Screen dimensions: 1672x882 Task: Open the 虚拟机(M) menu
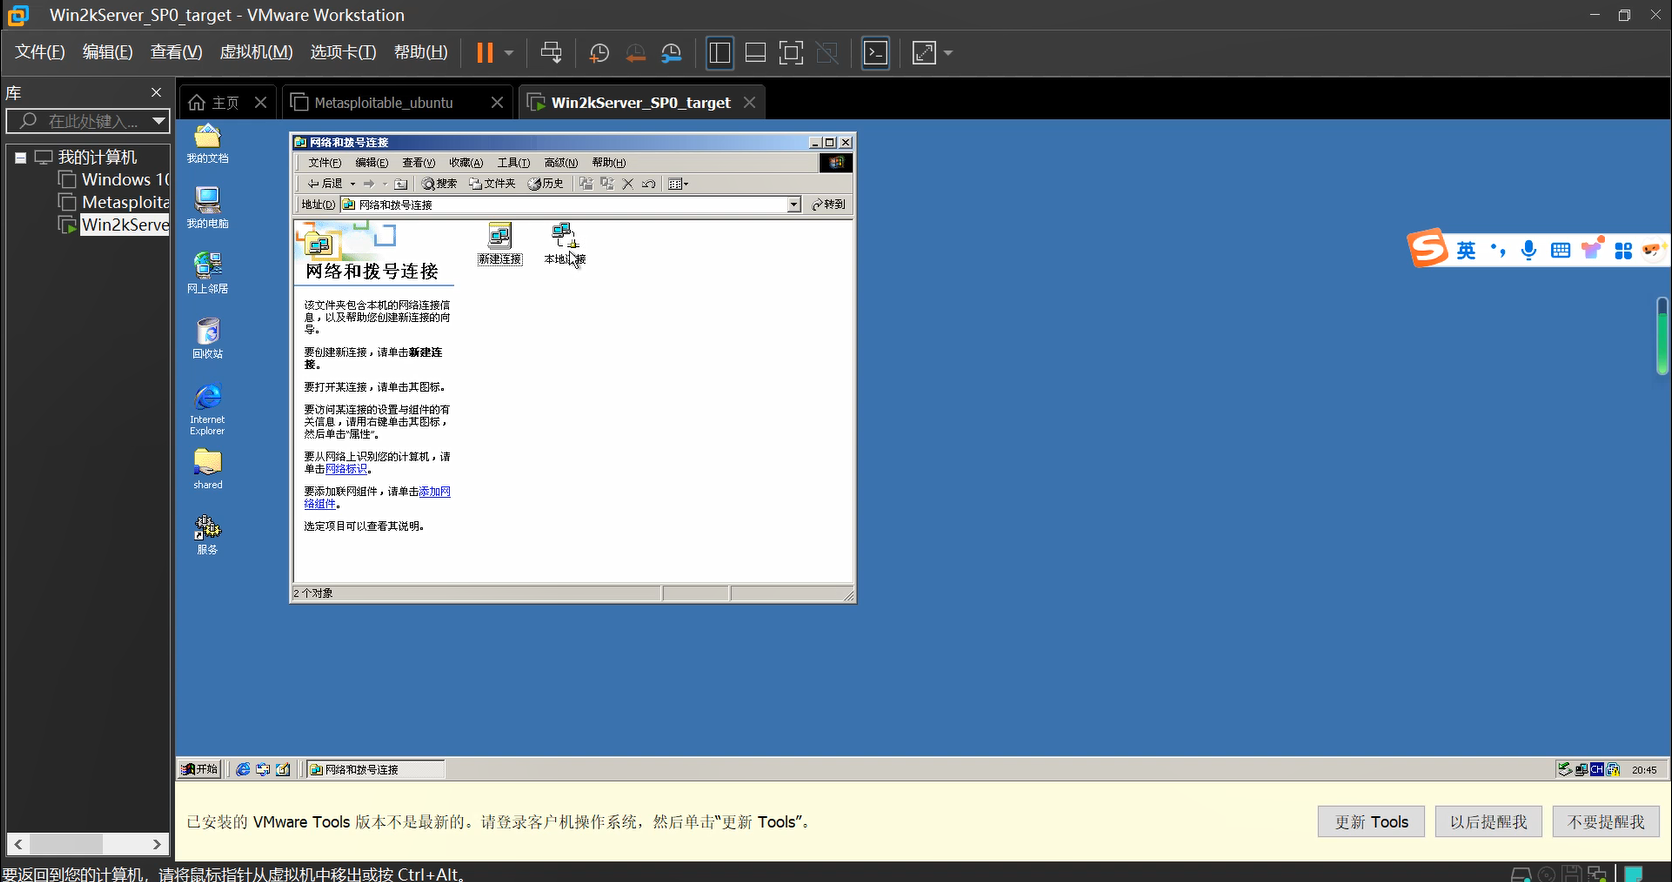(256, 52)
